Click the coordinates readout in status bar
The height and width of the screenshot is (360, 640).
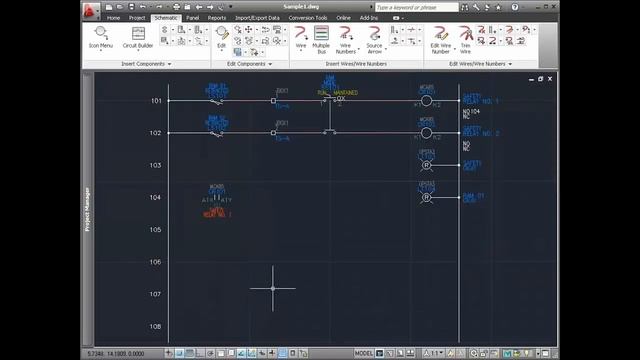click(116, 353)
